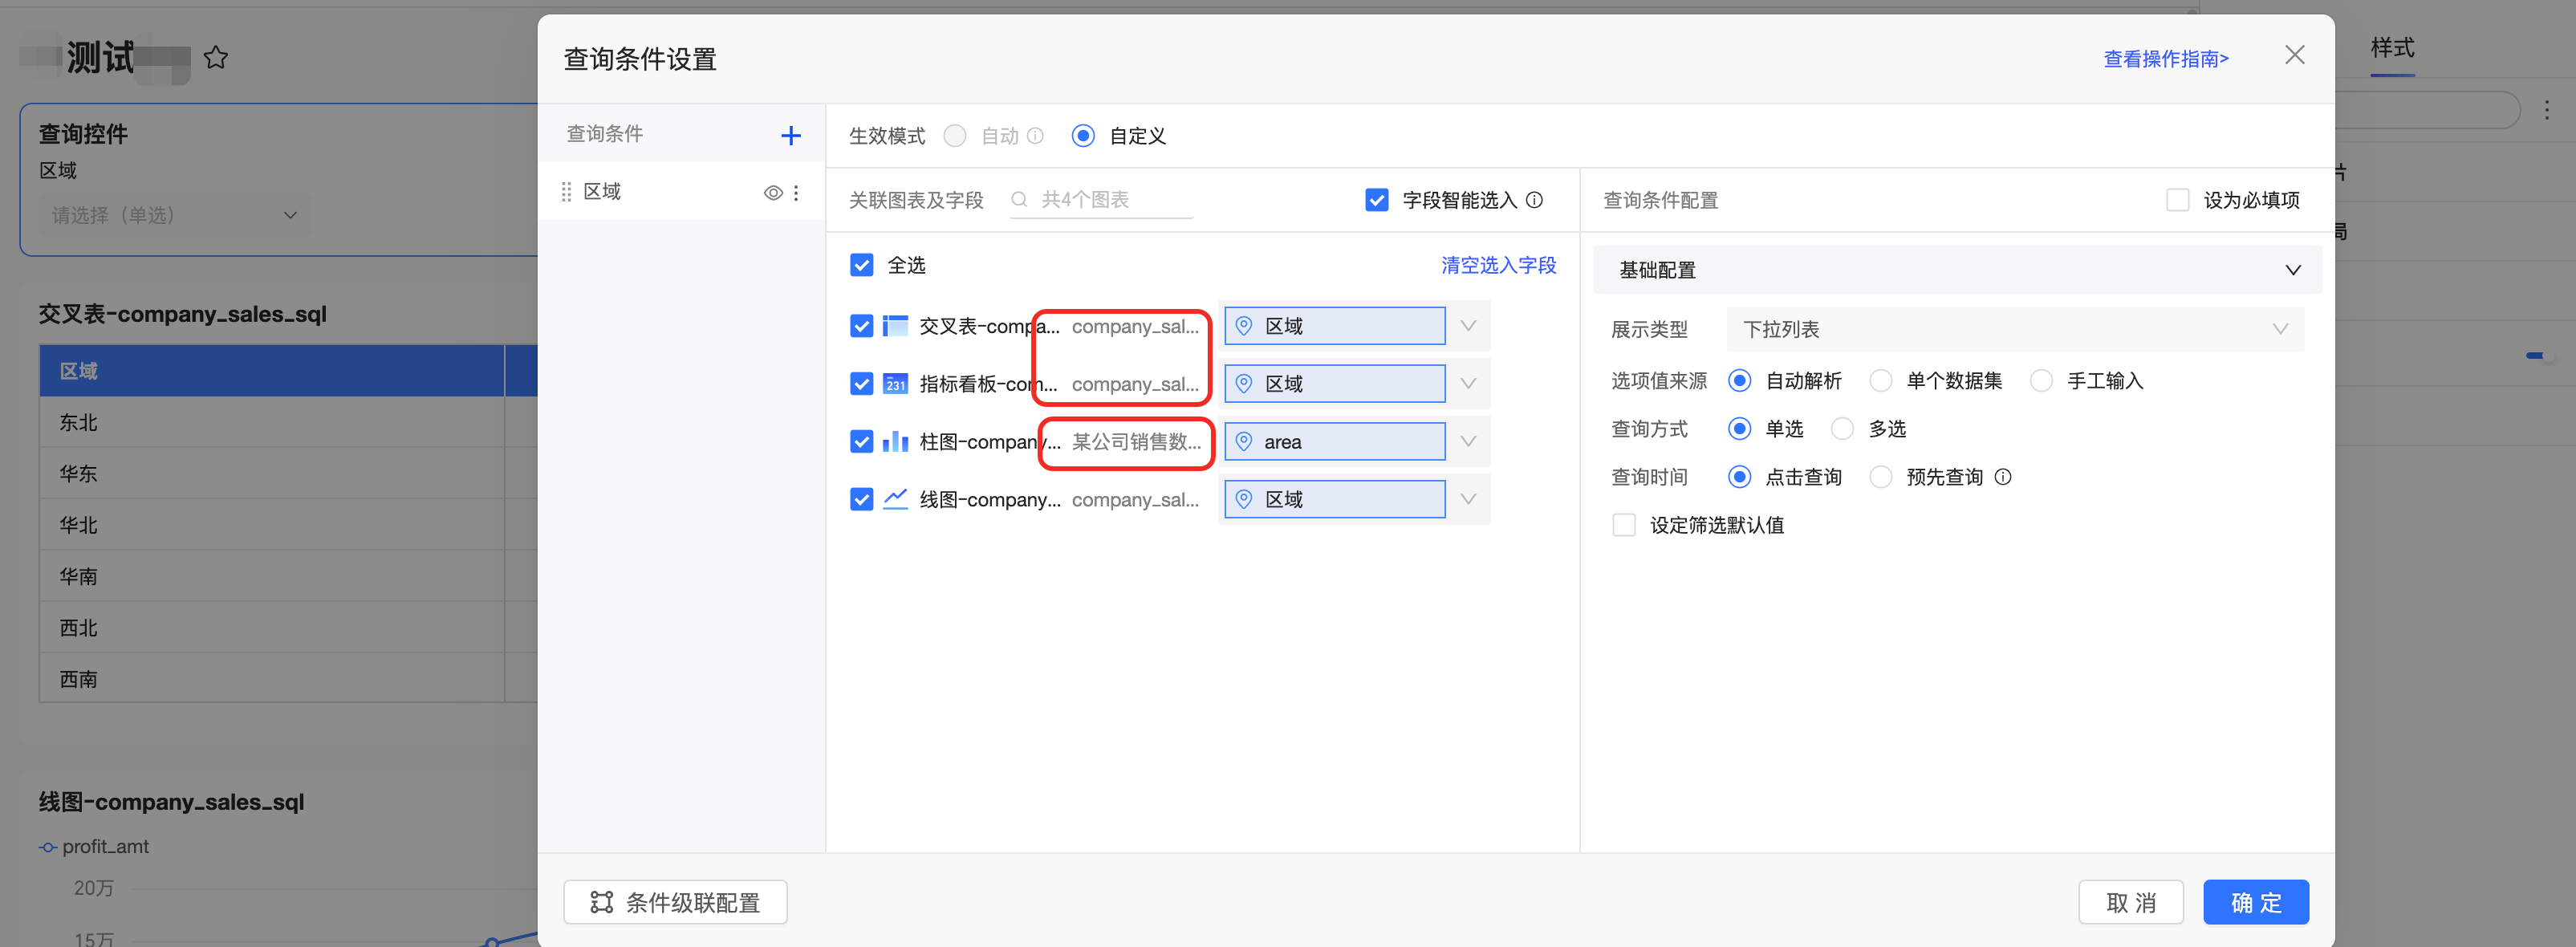Open 展示类型 下拉列表 dropdown

point(2014,329)
